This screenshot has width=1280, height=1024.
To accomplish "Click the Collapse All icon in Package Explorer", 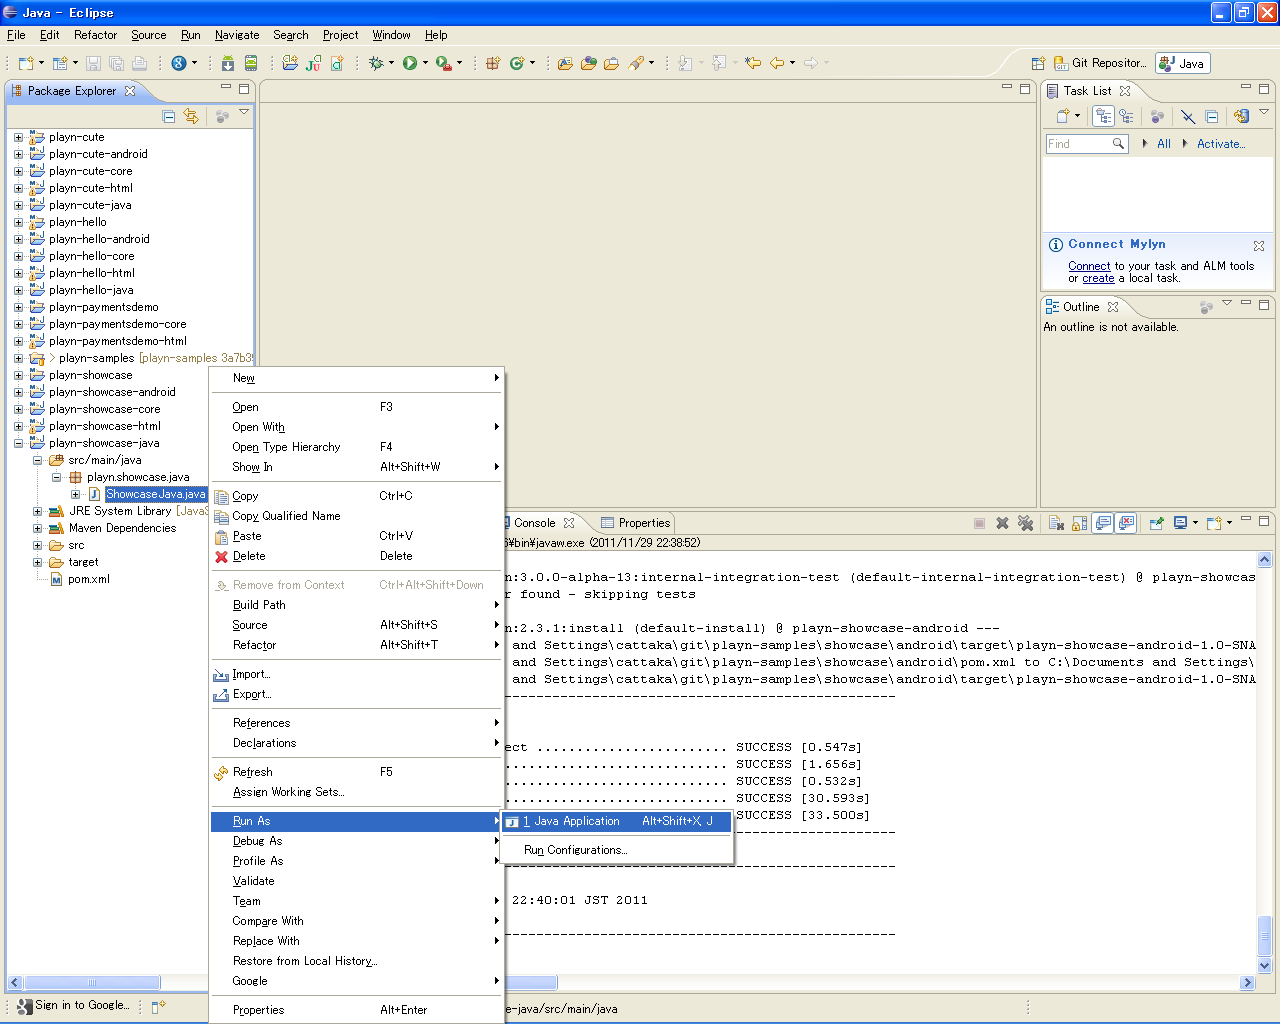I will coord(169,117).
